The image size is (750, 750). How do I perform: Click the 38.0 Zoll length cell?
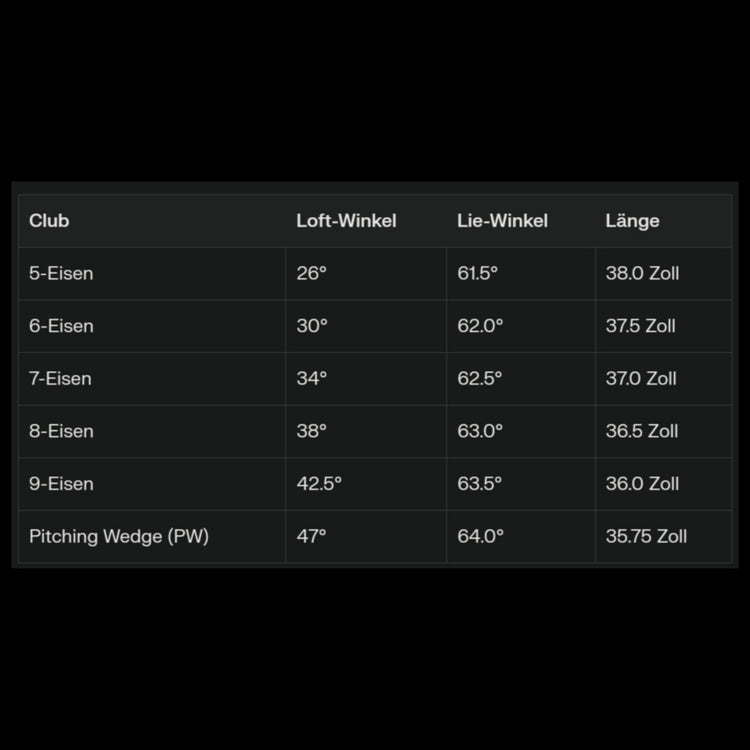[x=642, y=273]
